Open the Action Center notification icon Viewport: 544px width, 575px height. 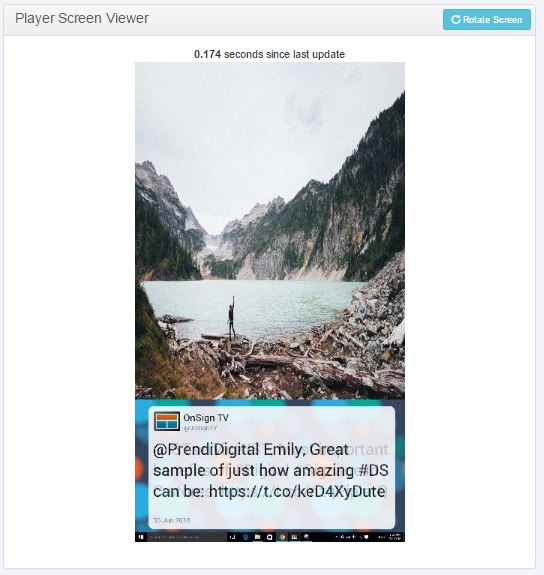pos(366,537)
